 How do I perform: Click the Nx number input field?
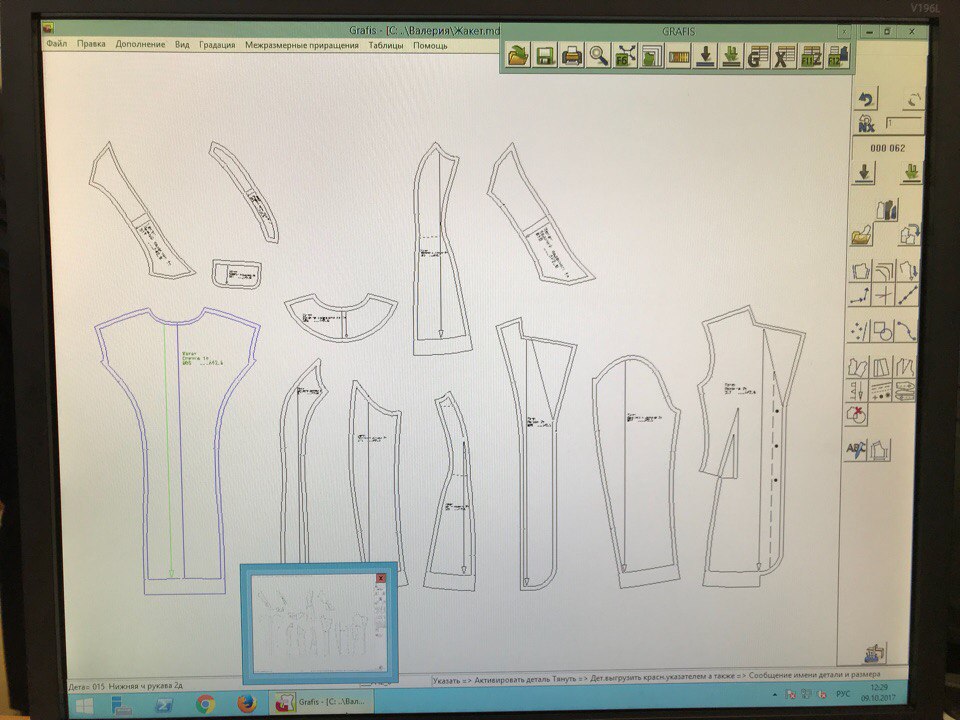(904, 124)
